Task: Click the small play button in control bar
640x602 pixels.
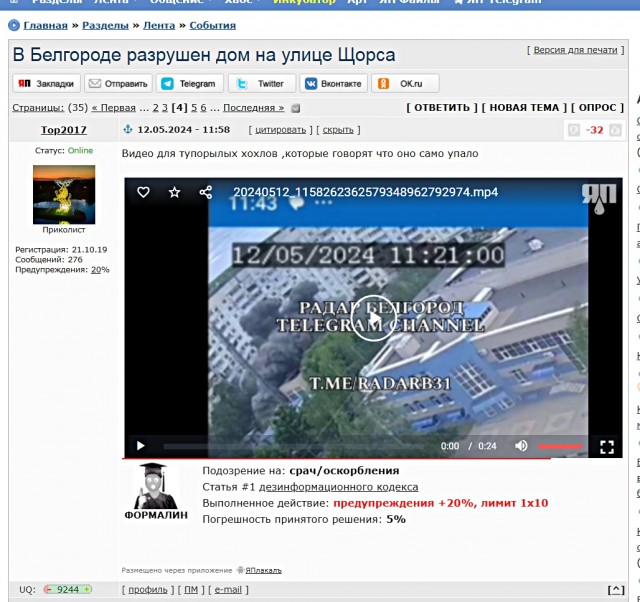Action: [140, 446]
